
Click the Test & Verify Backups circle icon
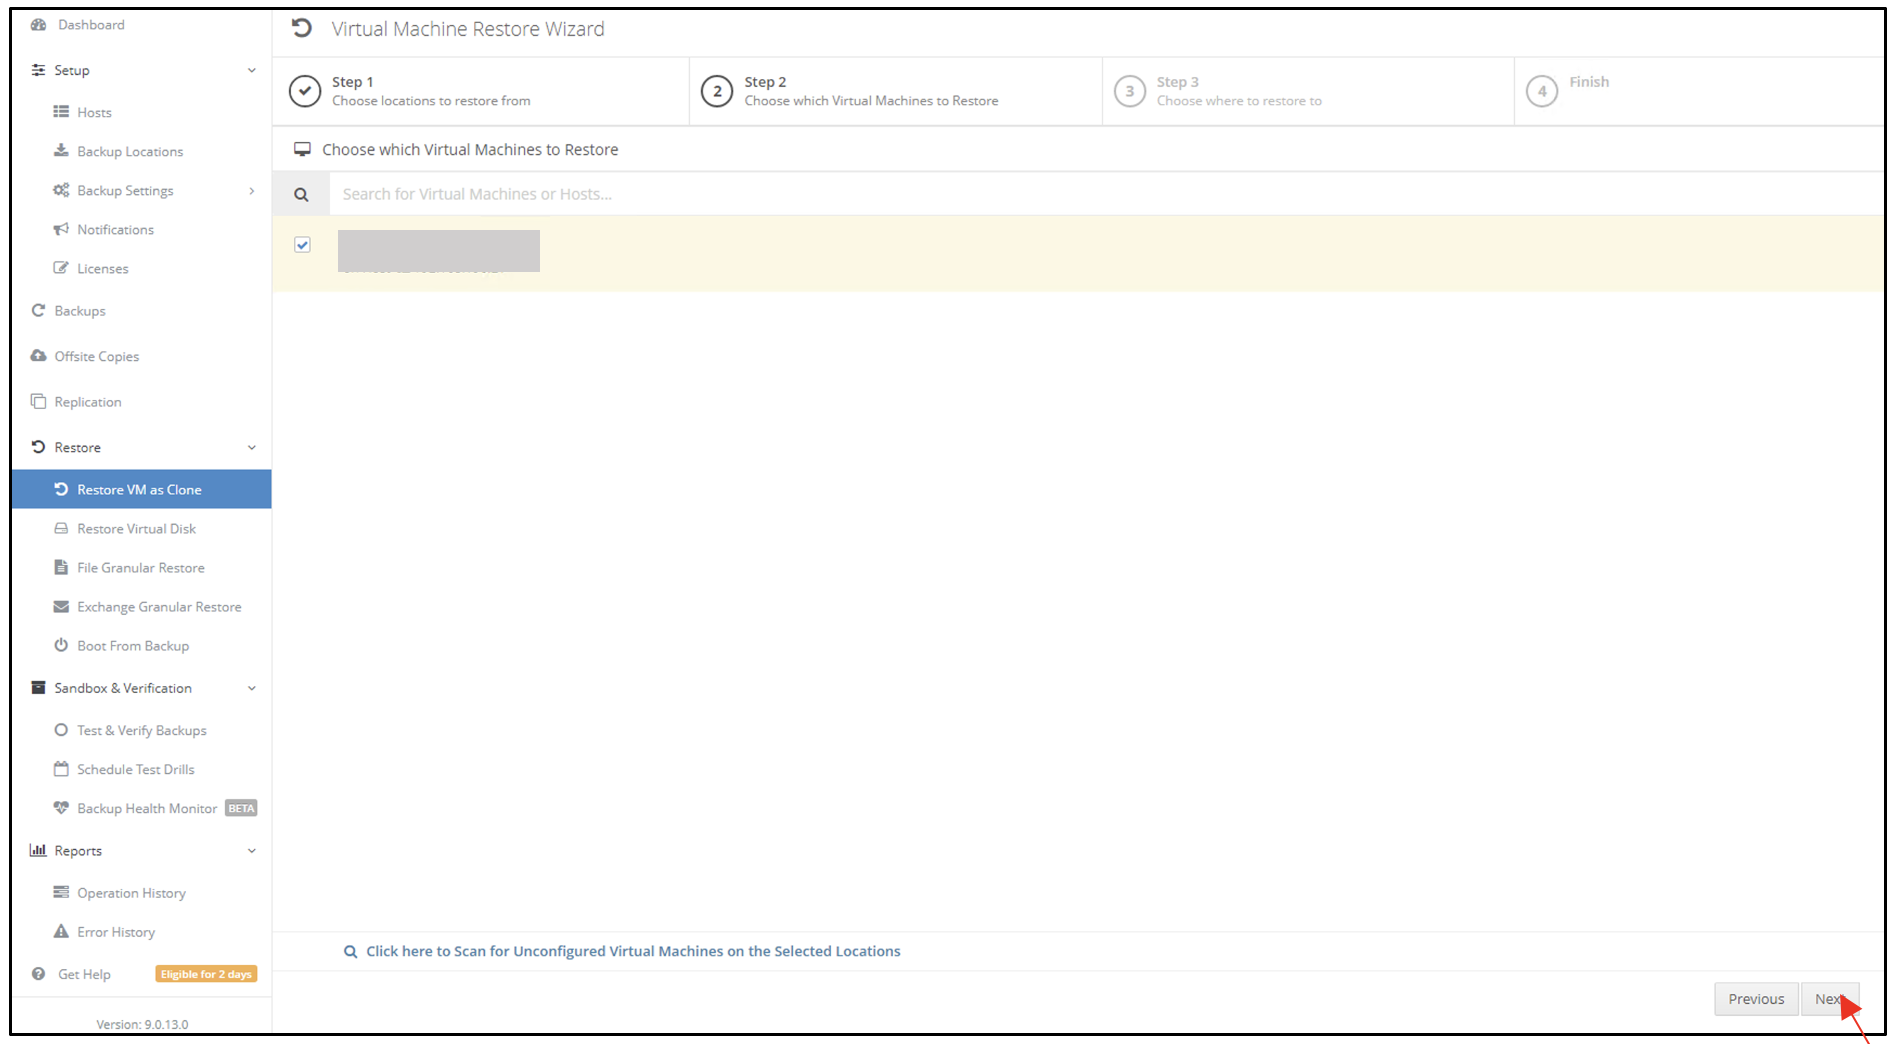[x=61, y=730]
